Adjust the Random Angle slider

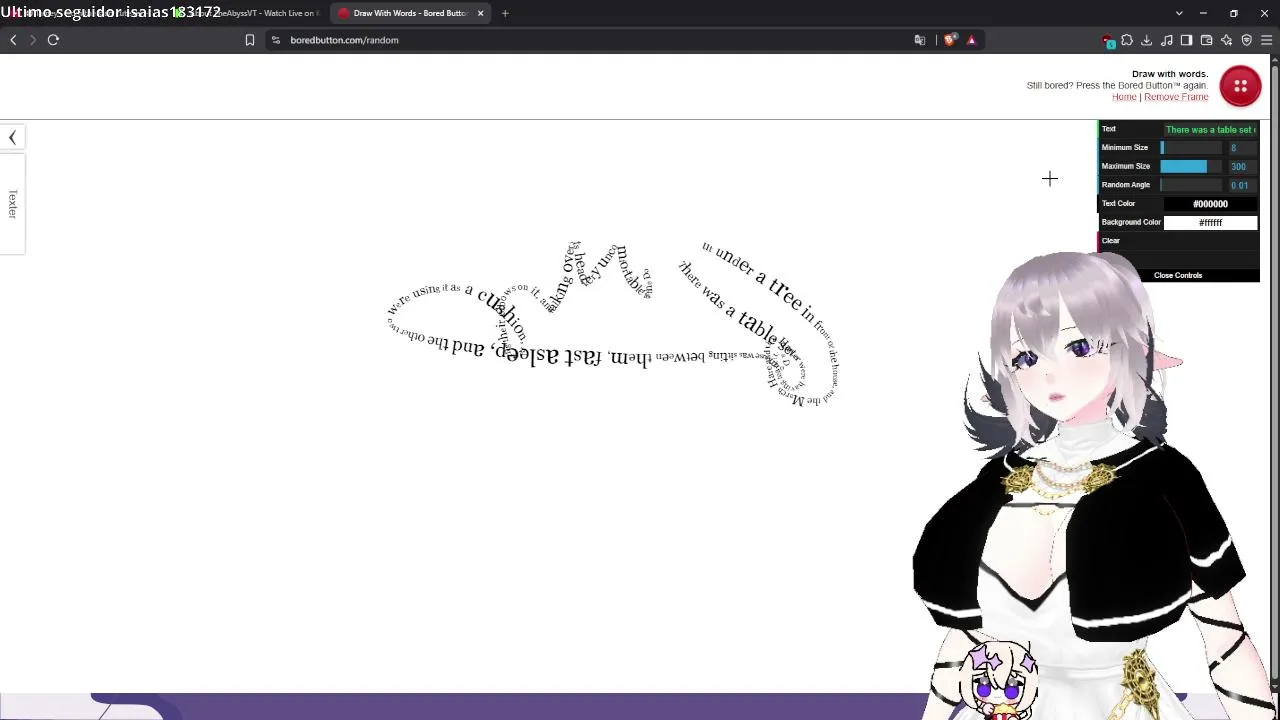pyautogui.click(x=1190, y=185)
